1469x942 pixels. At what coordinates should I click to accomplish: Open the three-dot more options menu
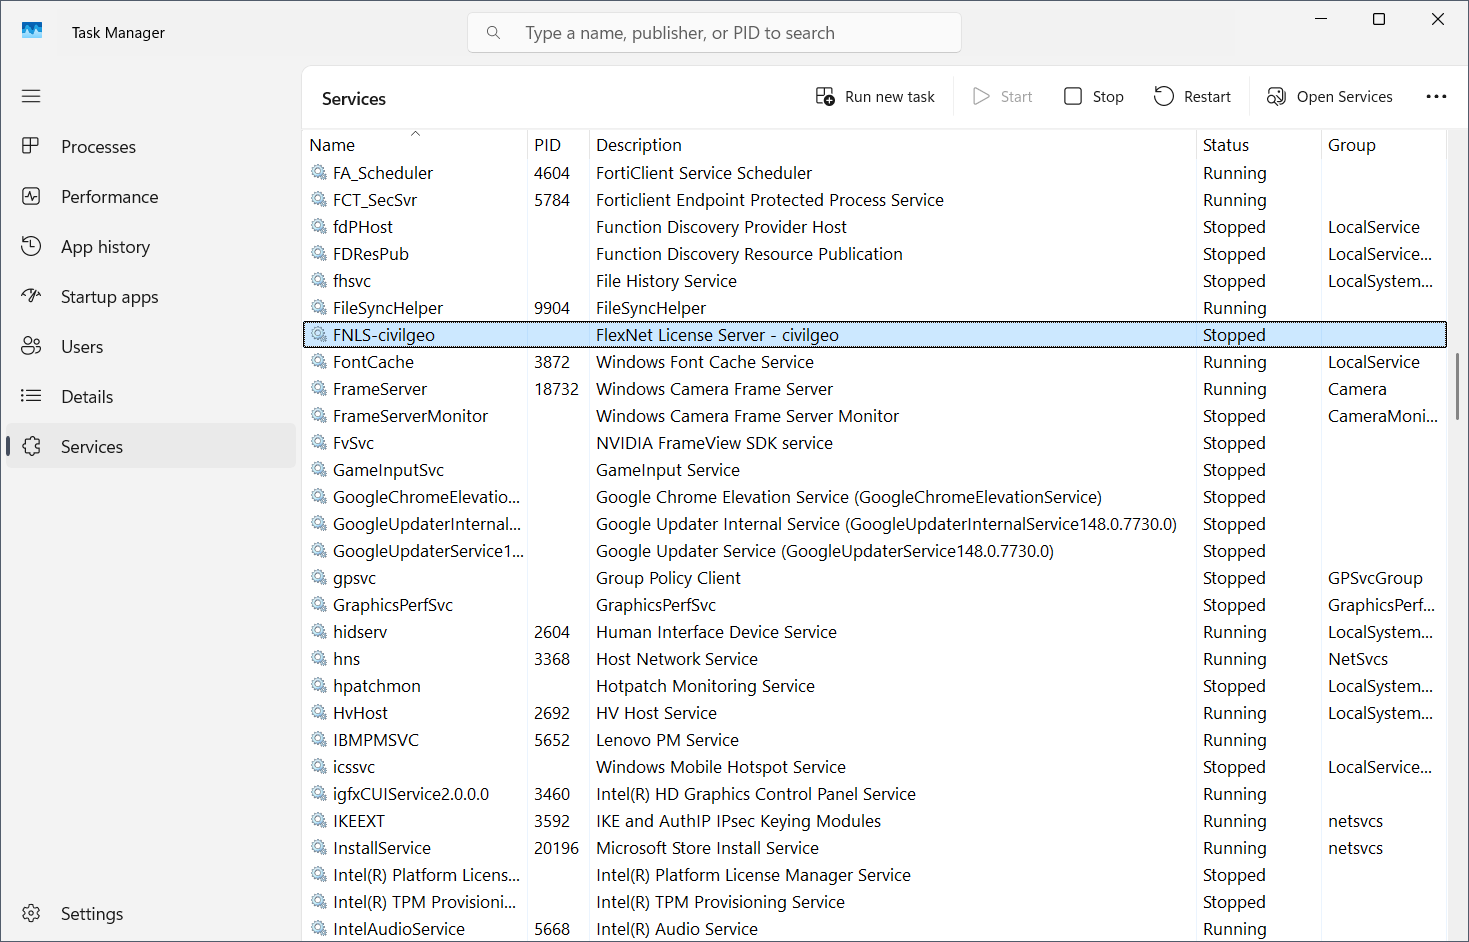[1436, 96]
